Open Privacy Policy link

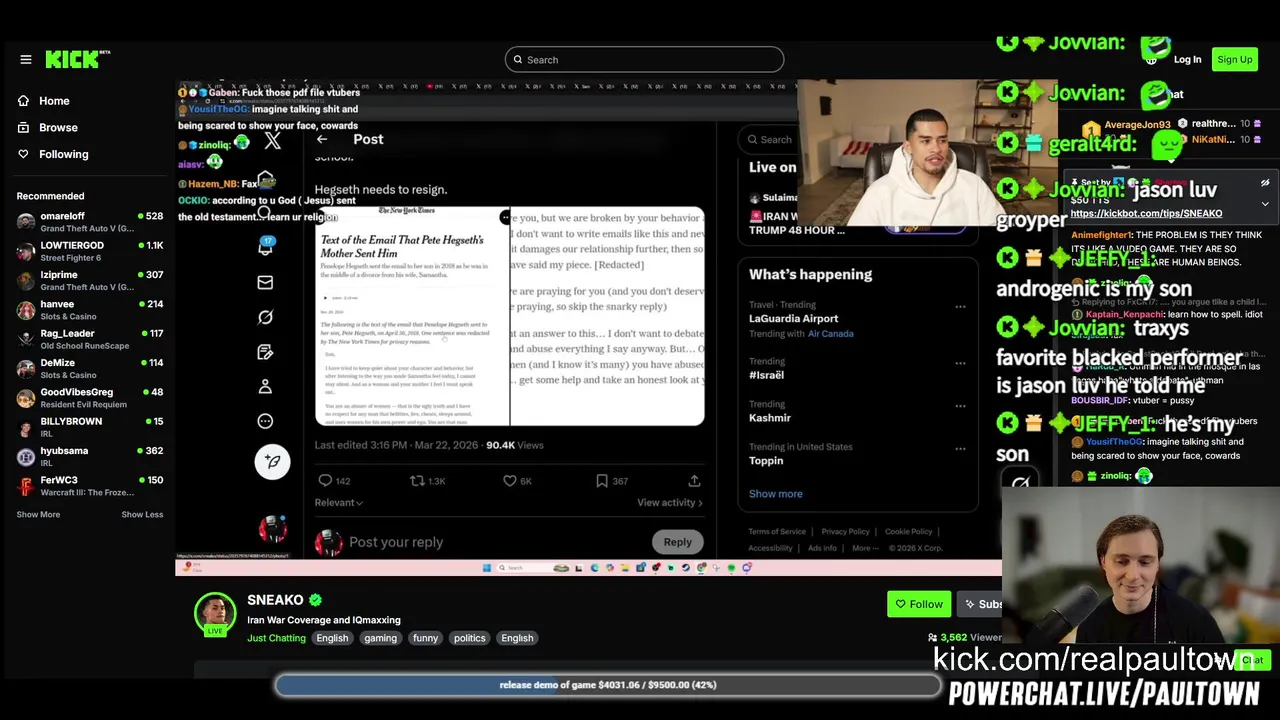pyautogui.click(x=845, y=532)
